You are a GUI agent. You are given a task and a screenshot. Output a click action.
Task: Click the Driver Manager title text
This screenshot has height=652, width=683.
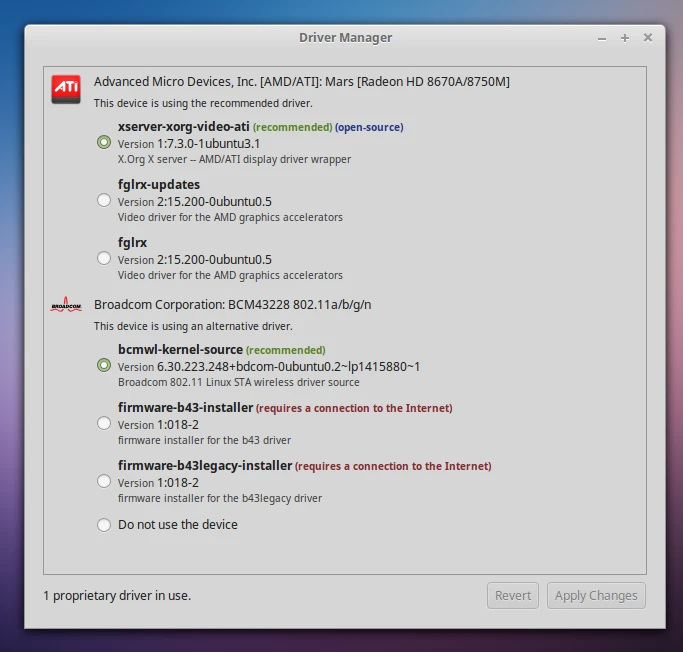click(345, 38)
